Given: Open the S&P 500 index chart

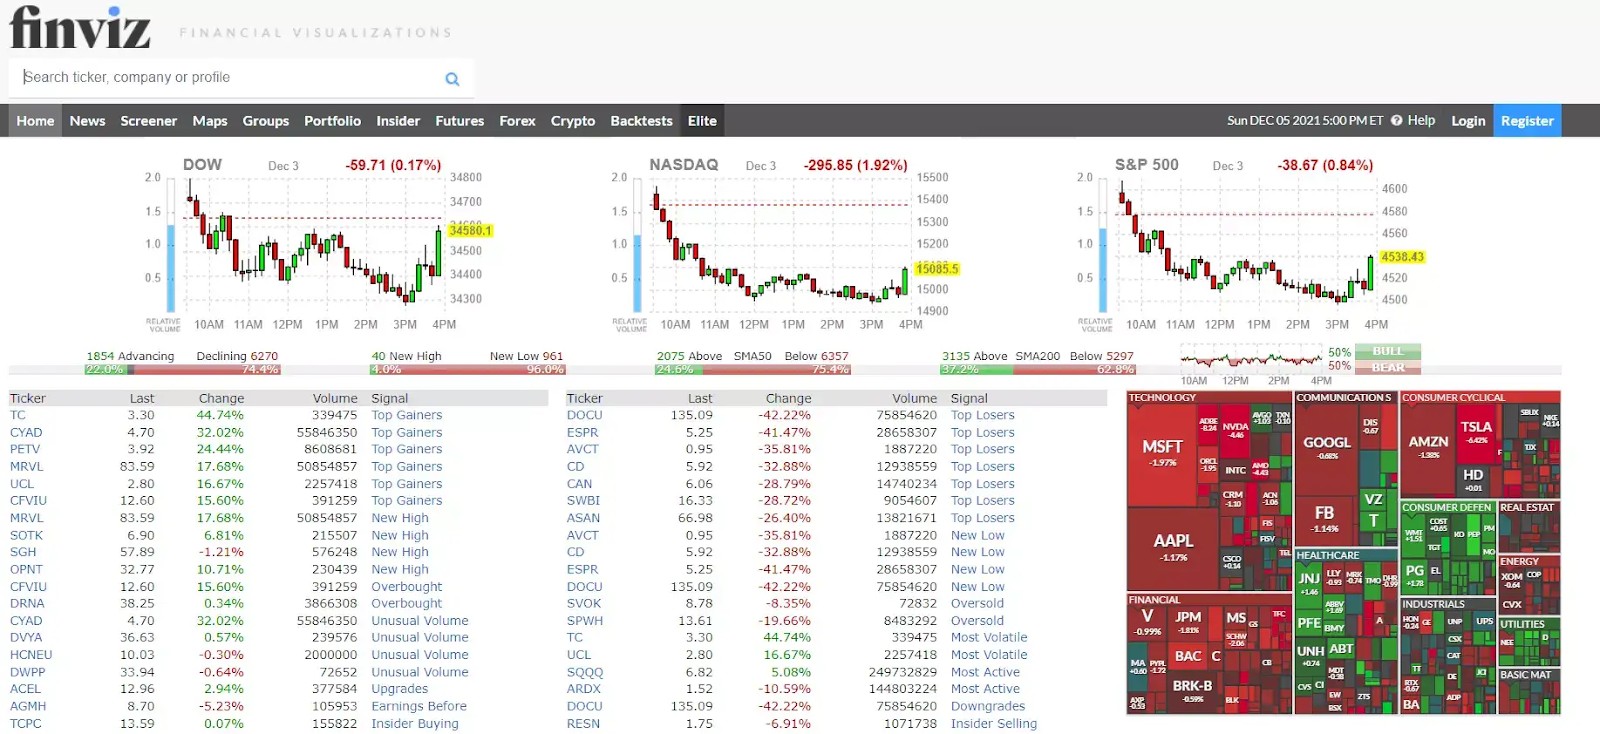Looking at the screenshot, I should pos(1250,245).
